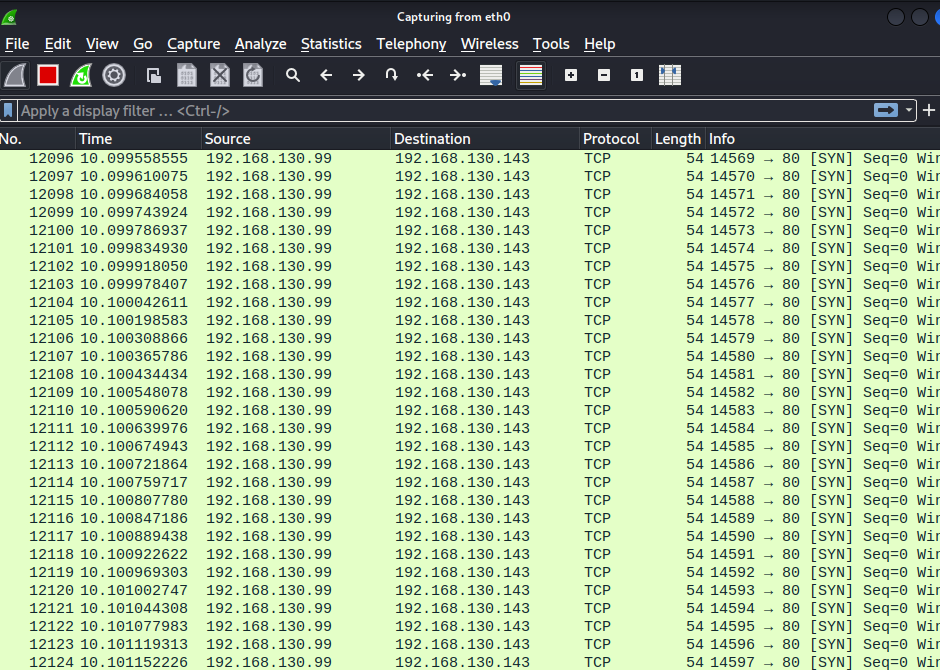Open Capture options gear icon
This screenshot has height=670, width=940.
[114, 76]
